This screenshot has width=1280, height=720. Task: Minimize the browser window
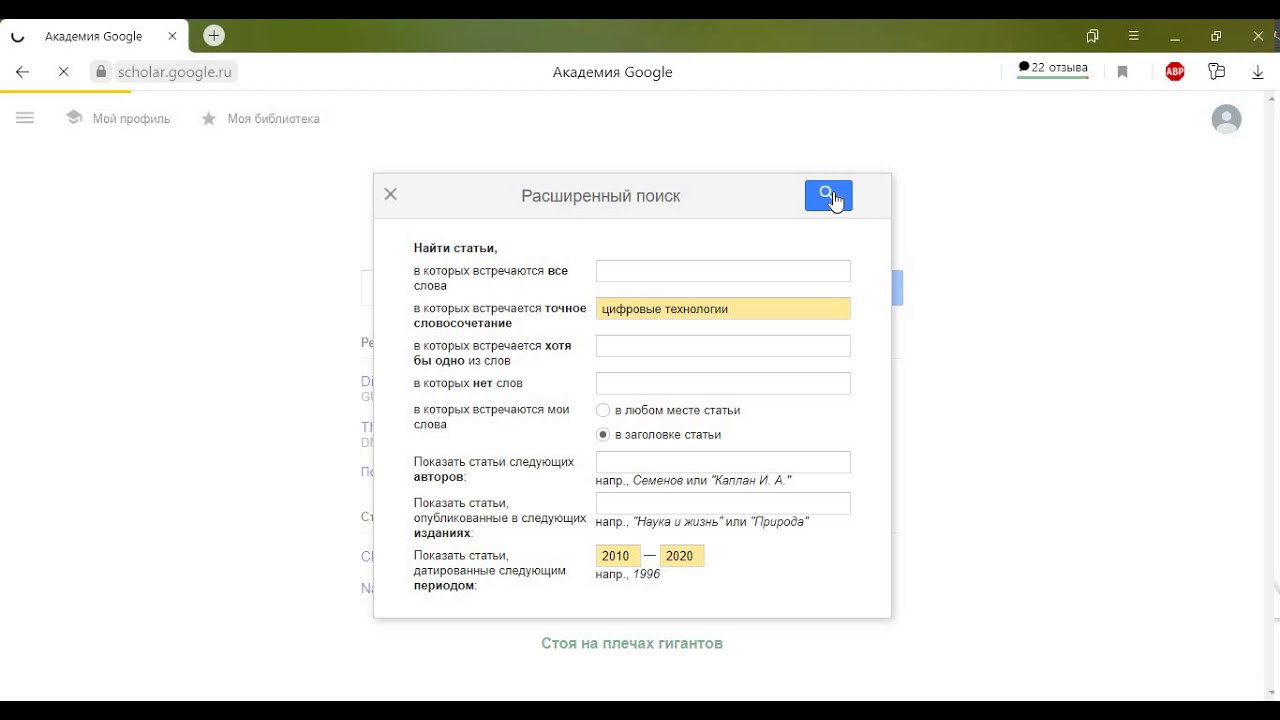click(1175, 36)
